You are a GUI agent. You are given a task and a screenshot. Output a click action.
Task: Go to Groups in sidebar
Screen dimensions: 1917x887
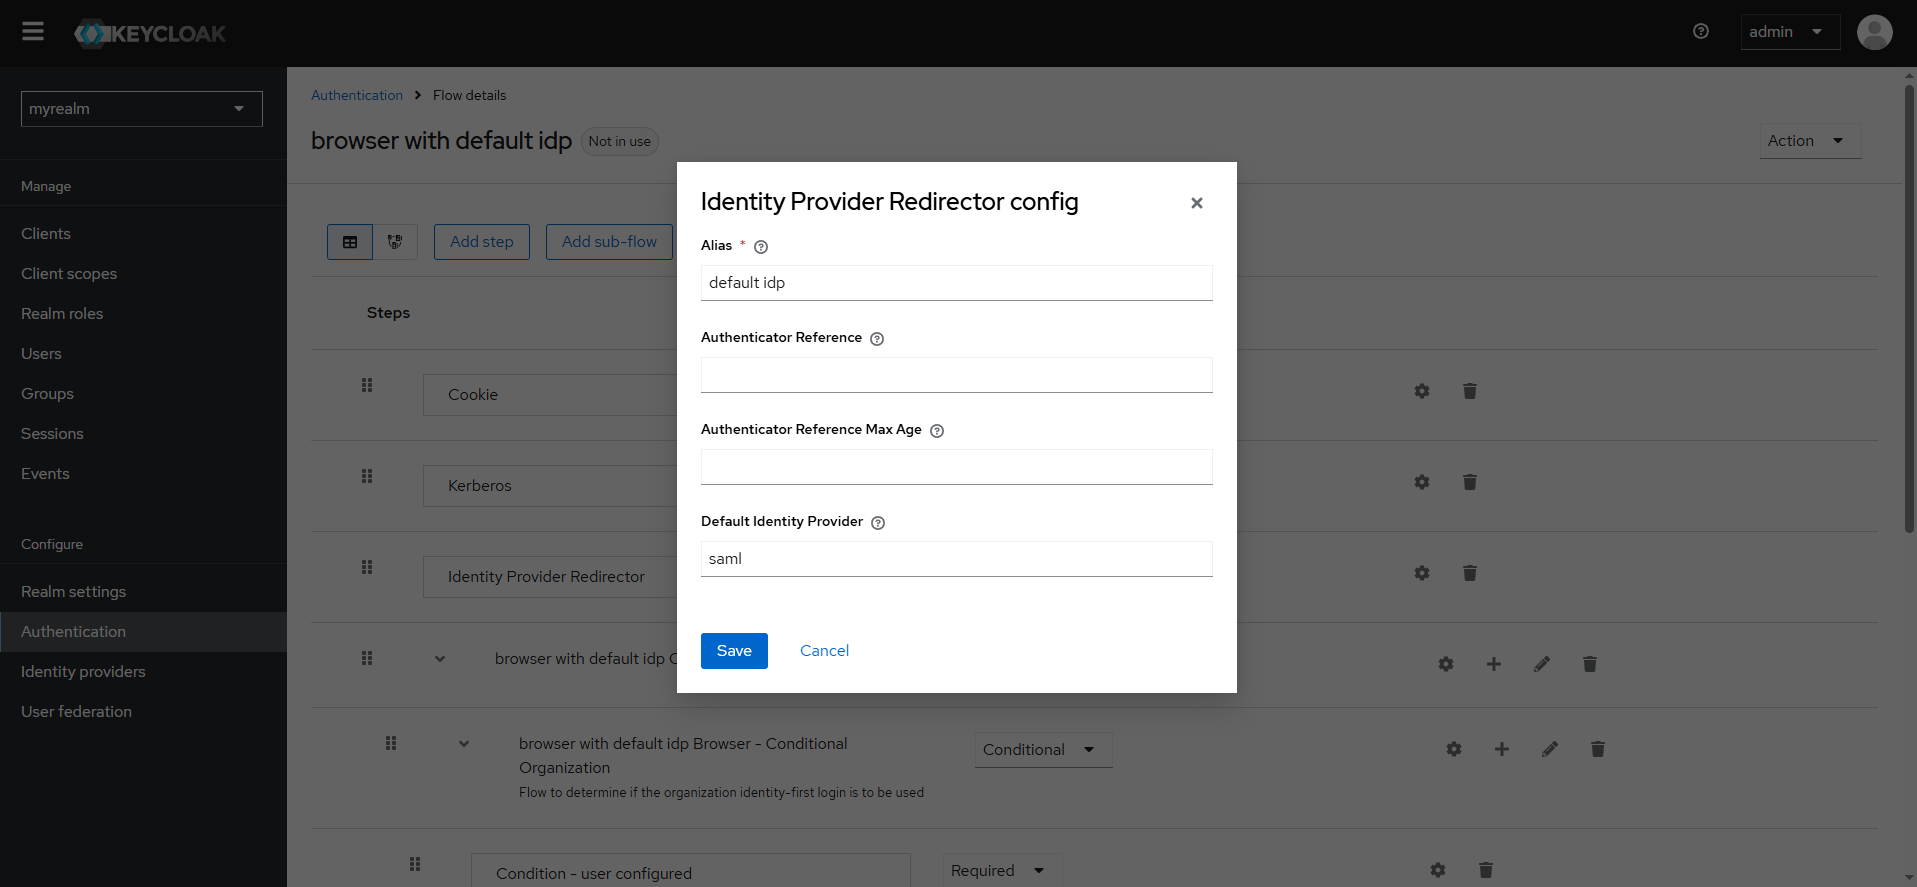[x=47, y=394]
